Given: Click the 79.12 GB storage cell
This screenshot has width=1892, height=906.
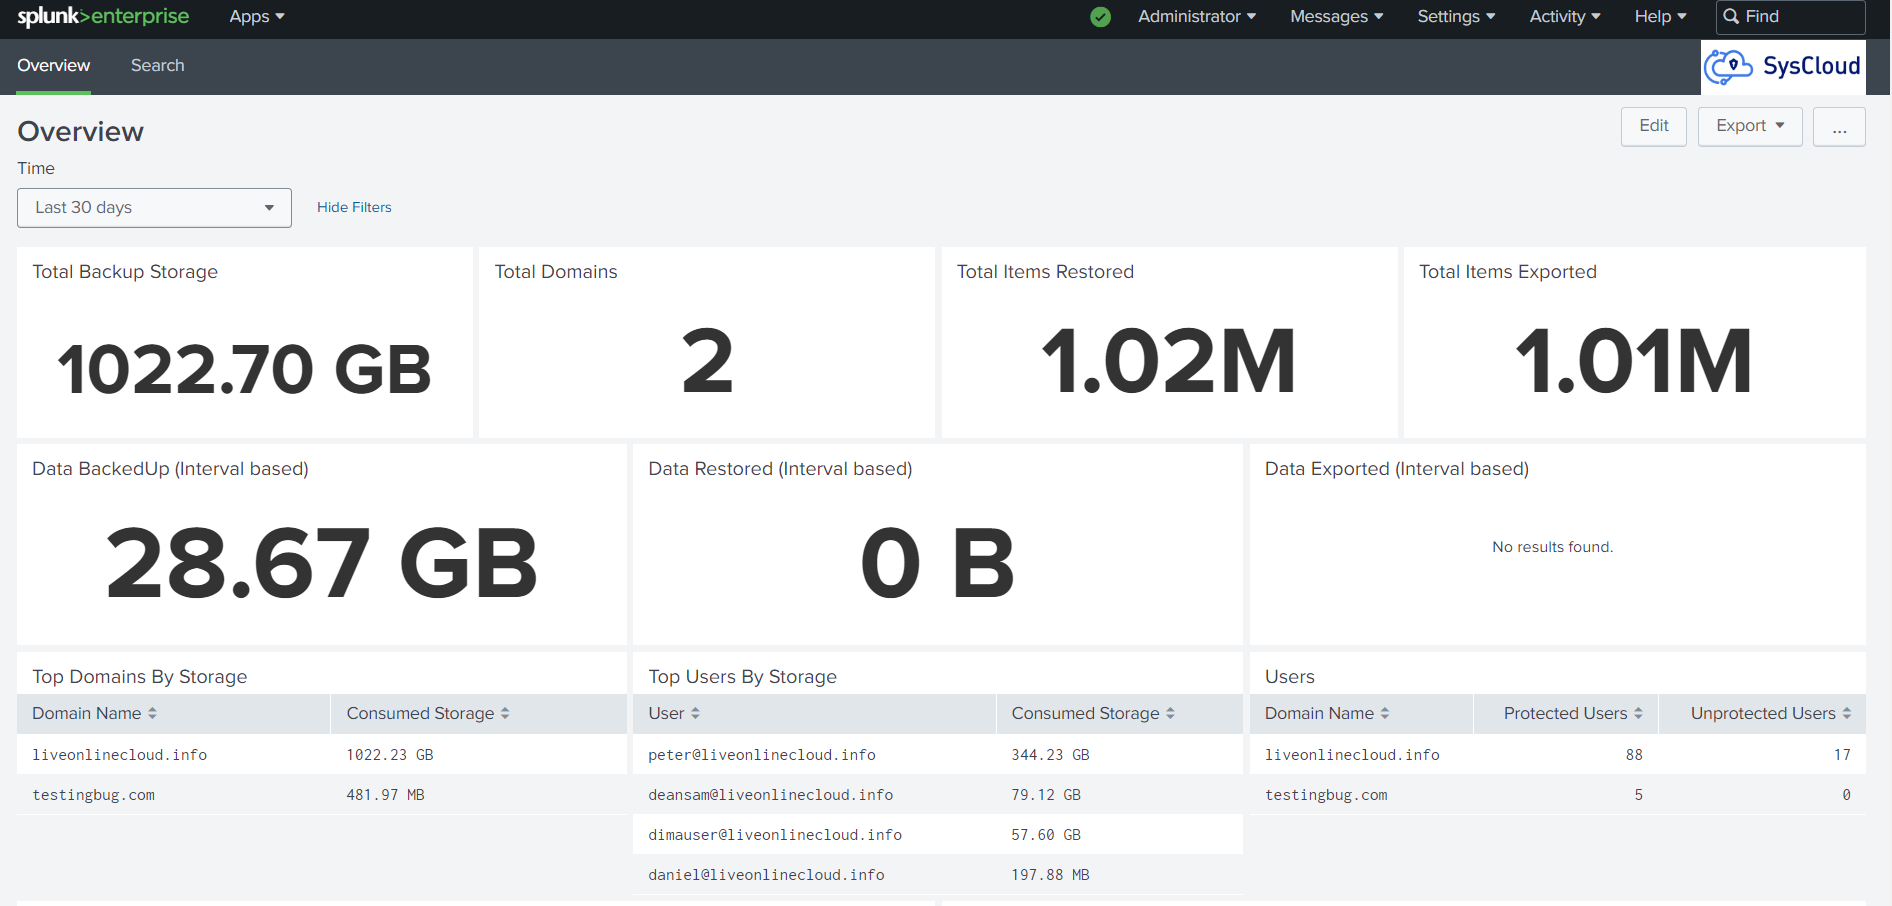Looking at the screenshot, I should 1046,795.
